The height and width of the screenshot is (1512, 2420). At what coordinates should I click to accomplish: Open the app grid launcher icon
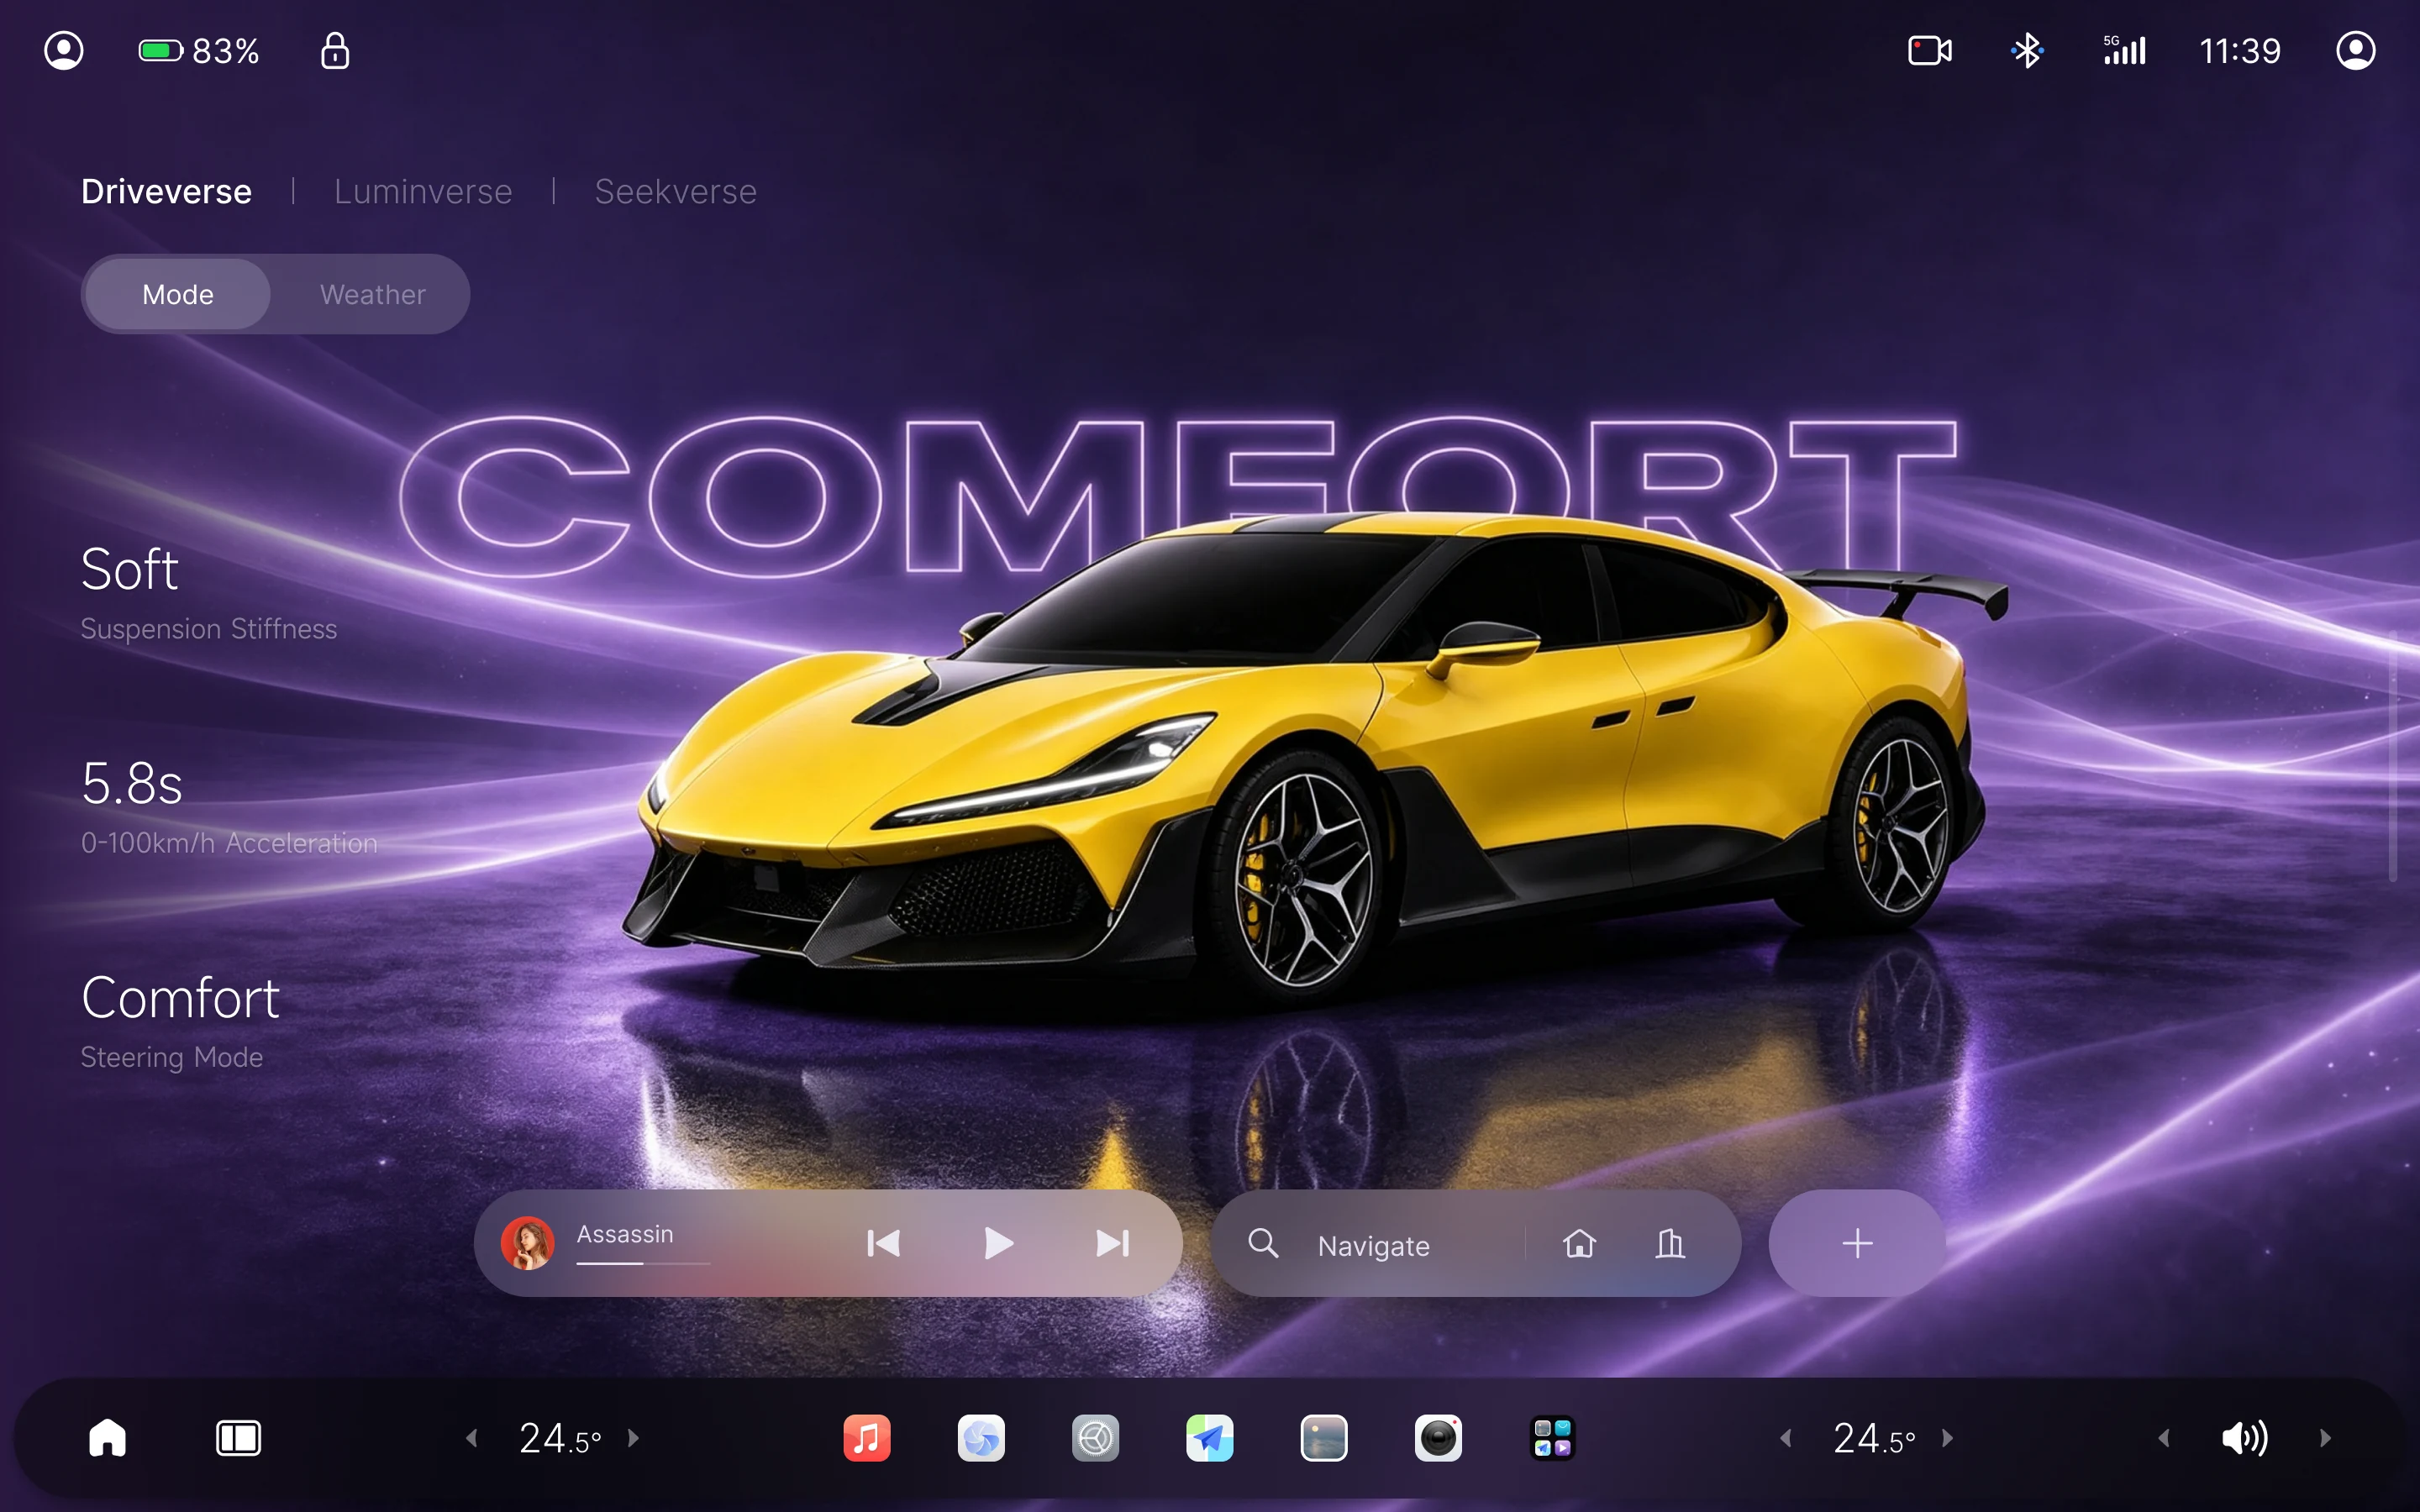pos(1553,1438)
